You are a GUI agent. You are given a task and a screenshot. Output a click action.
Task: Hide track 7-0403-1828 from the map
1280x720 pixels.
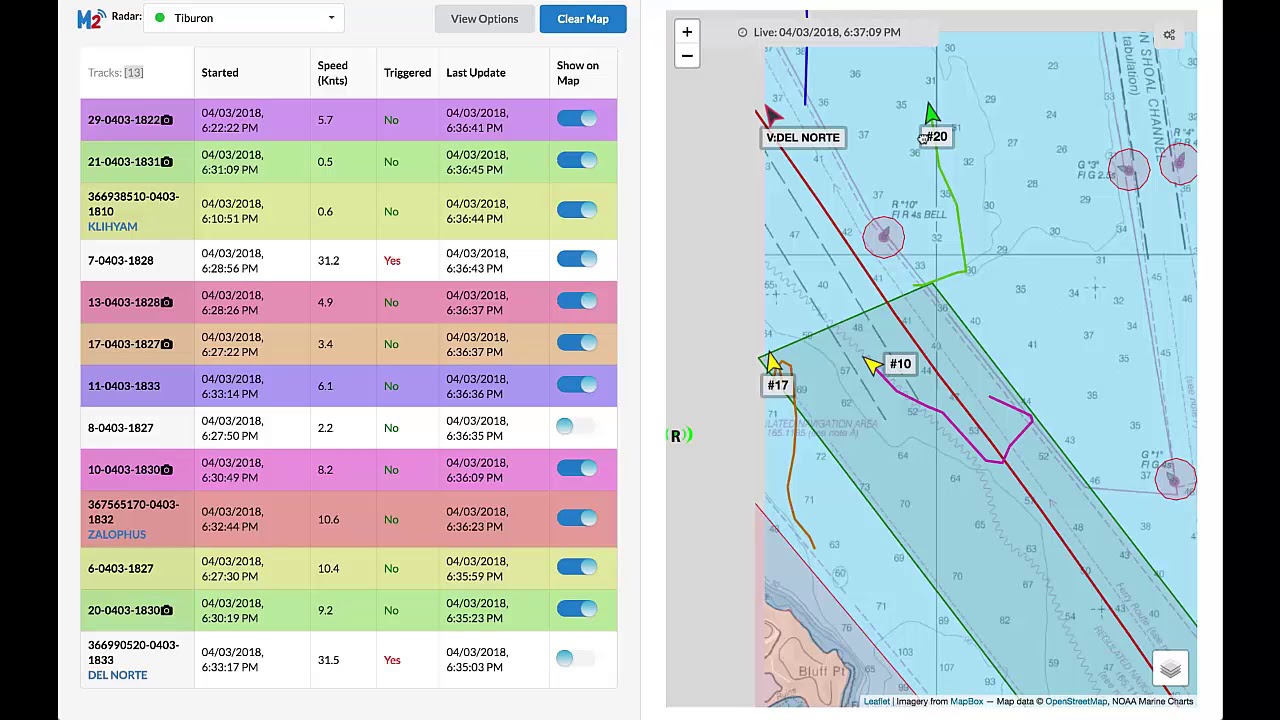pos(577,260)
